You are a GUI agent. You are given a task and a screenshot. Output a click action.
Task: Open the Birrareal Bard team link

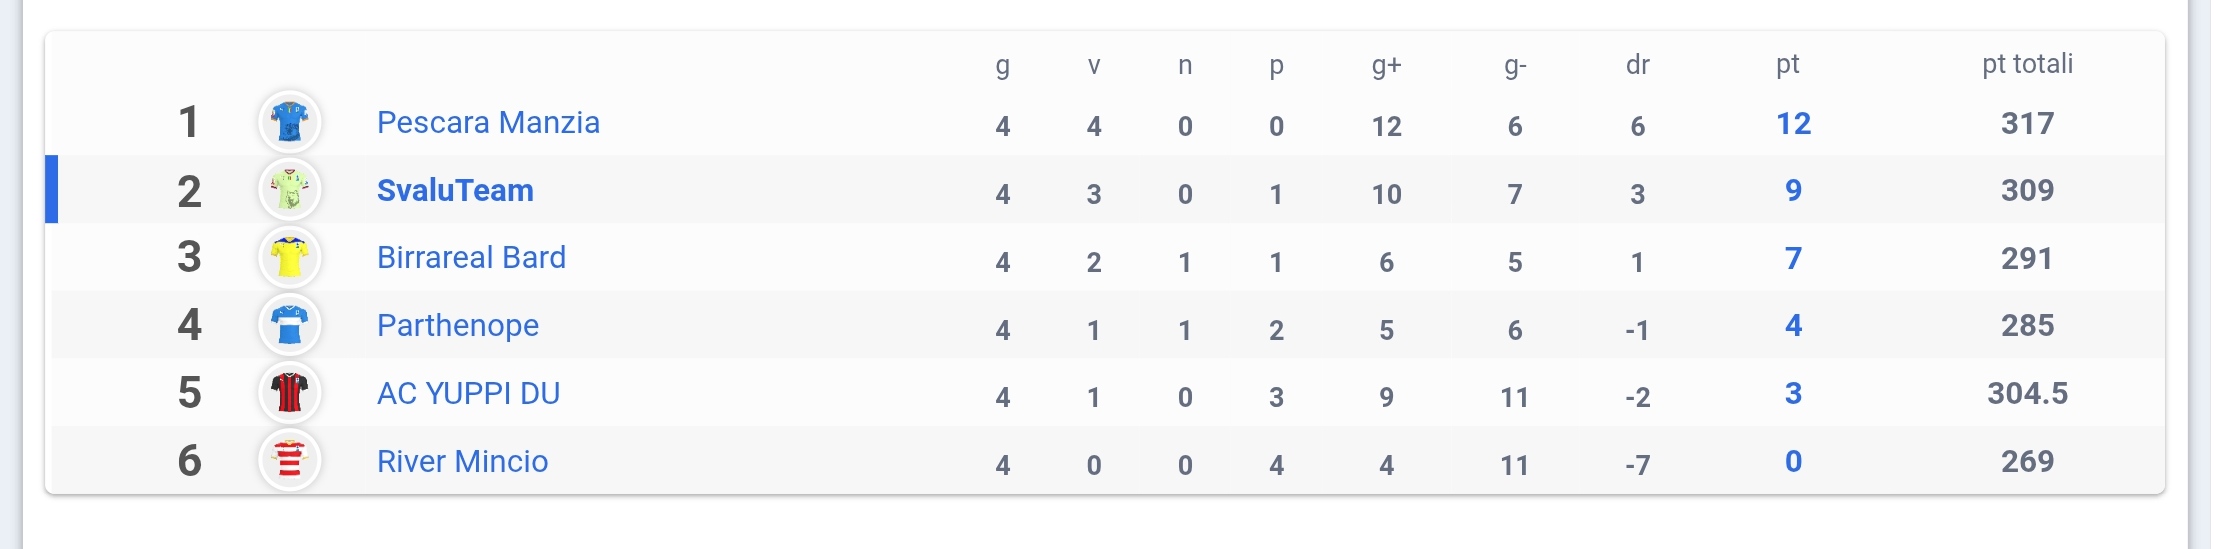pos(471,258)
